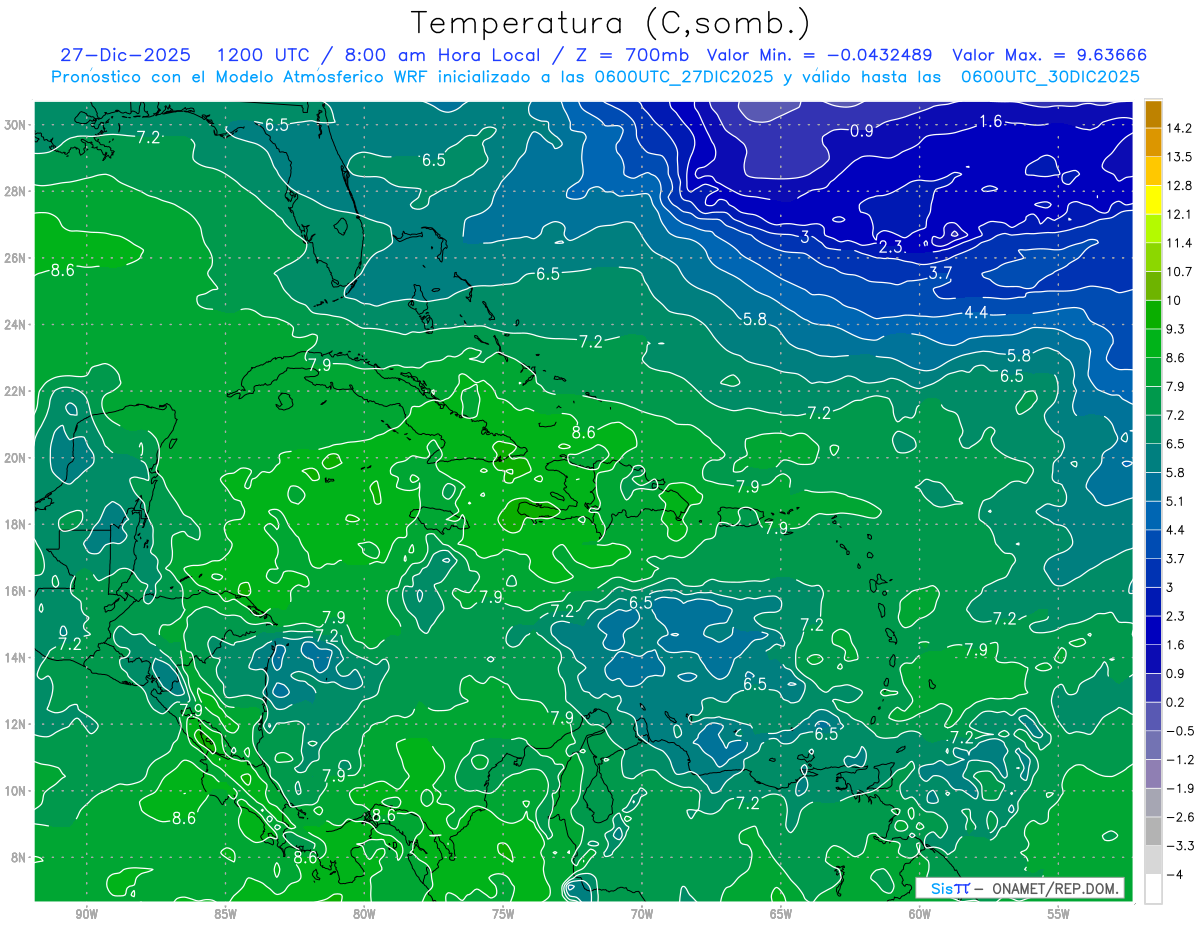
Task: Click the "Valor Max. = 9.63666" text
Action: tap(1049, 55)
